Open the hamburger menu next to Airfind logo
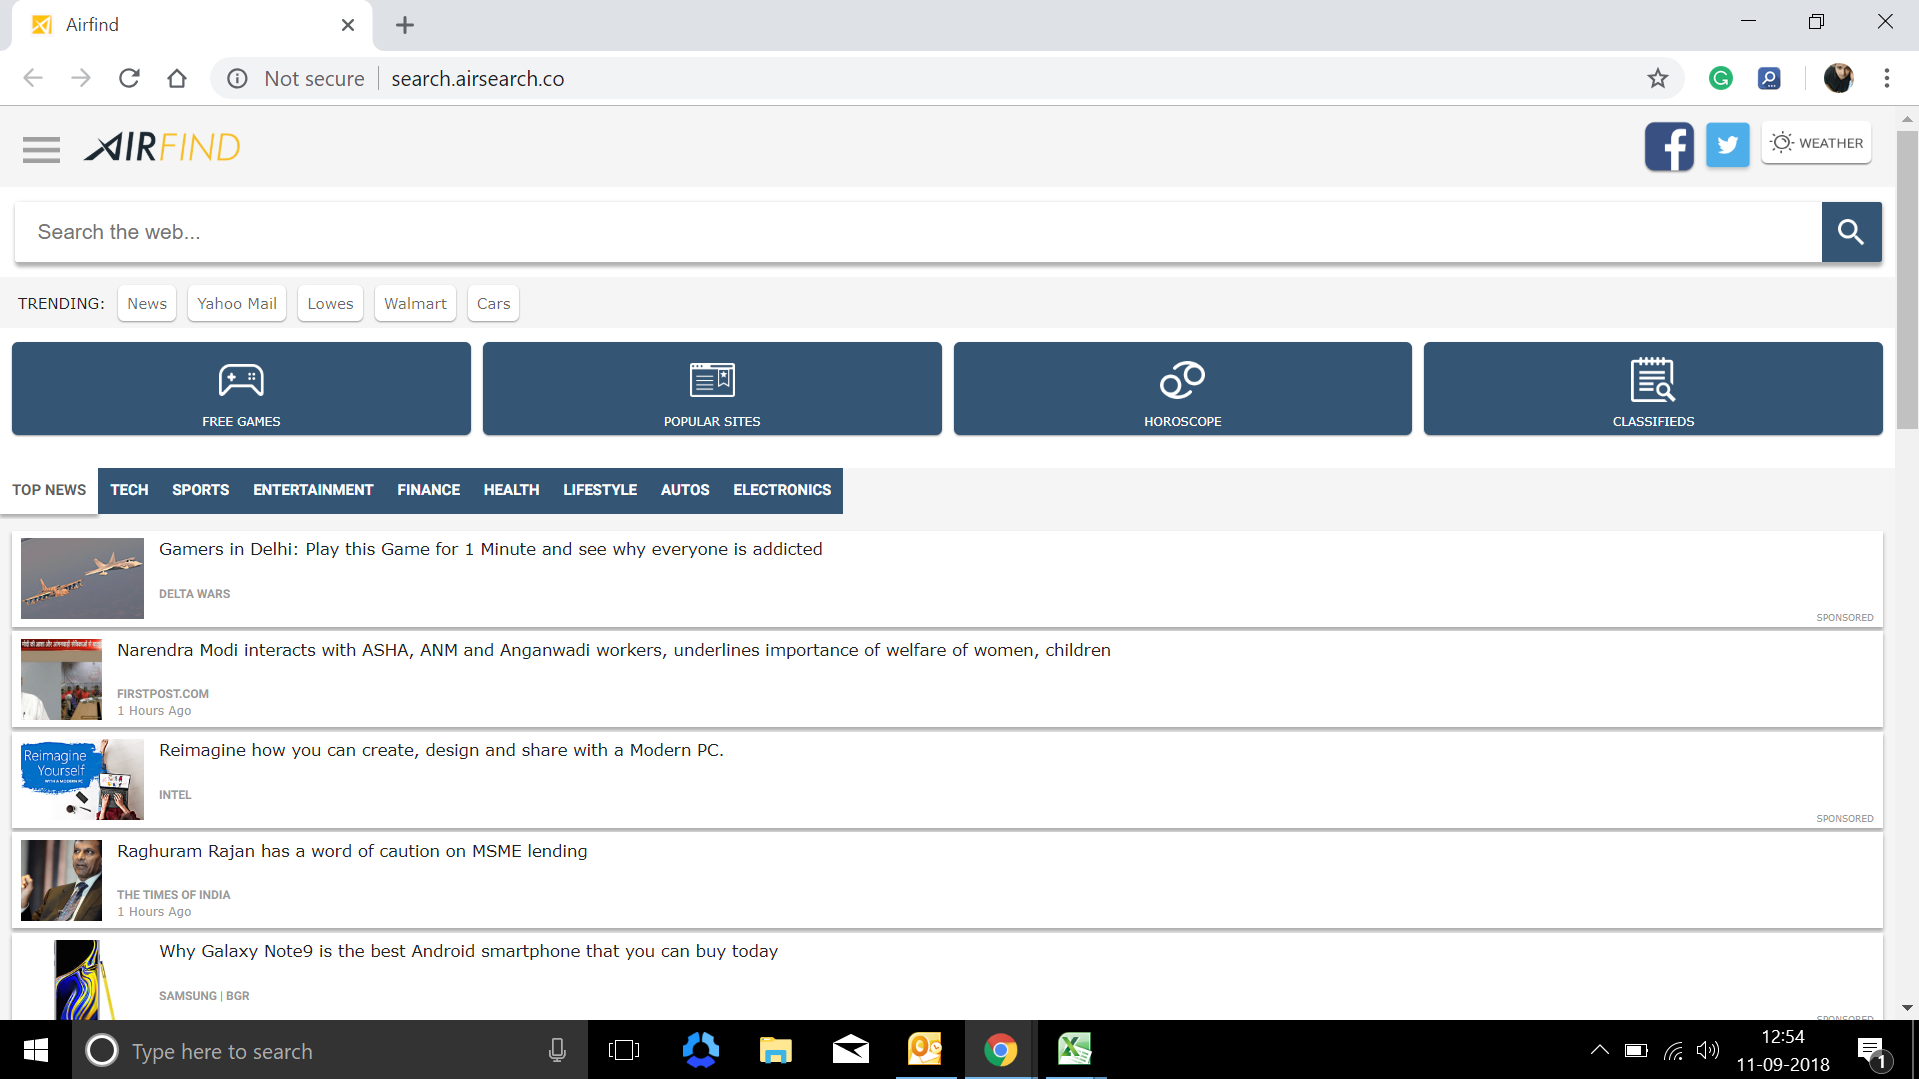Screen dimensions: 1919x1079 42,147
